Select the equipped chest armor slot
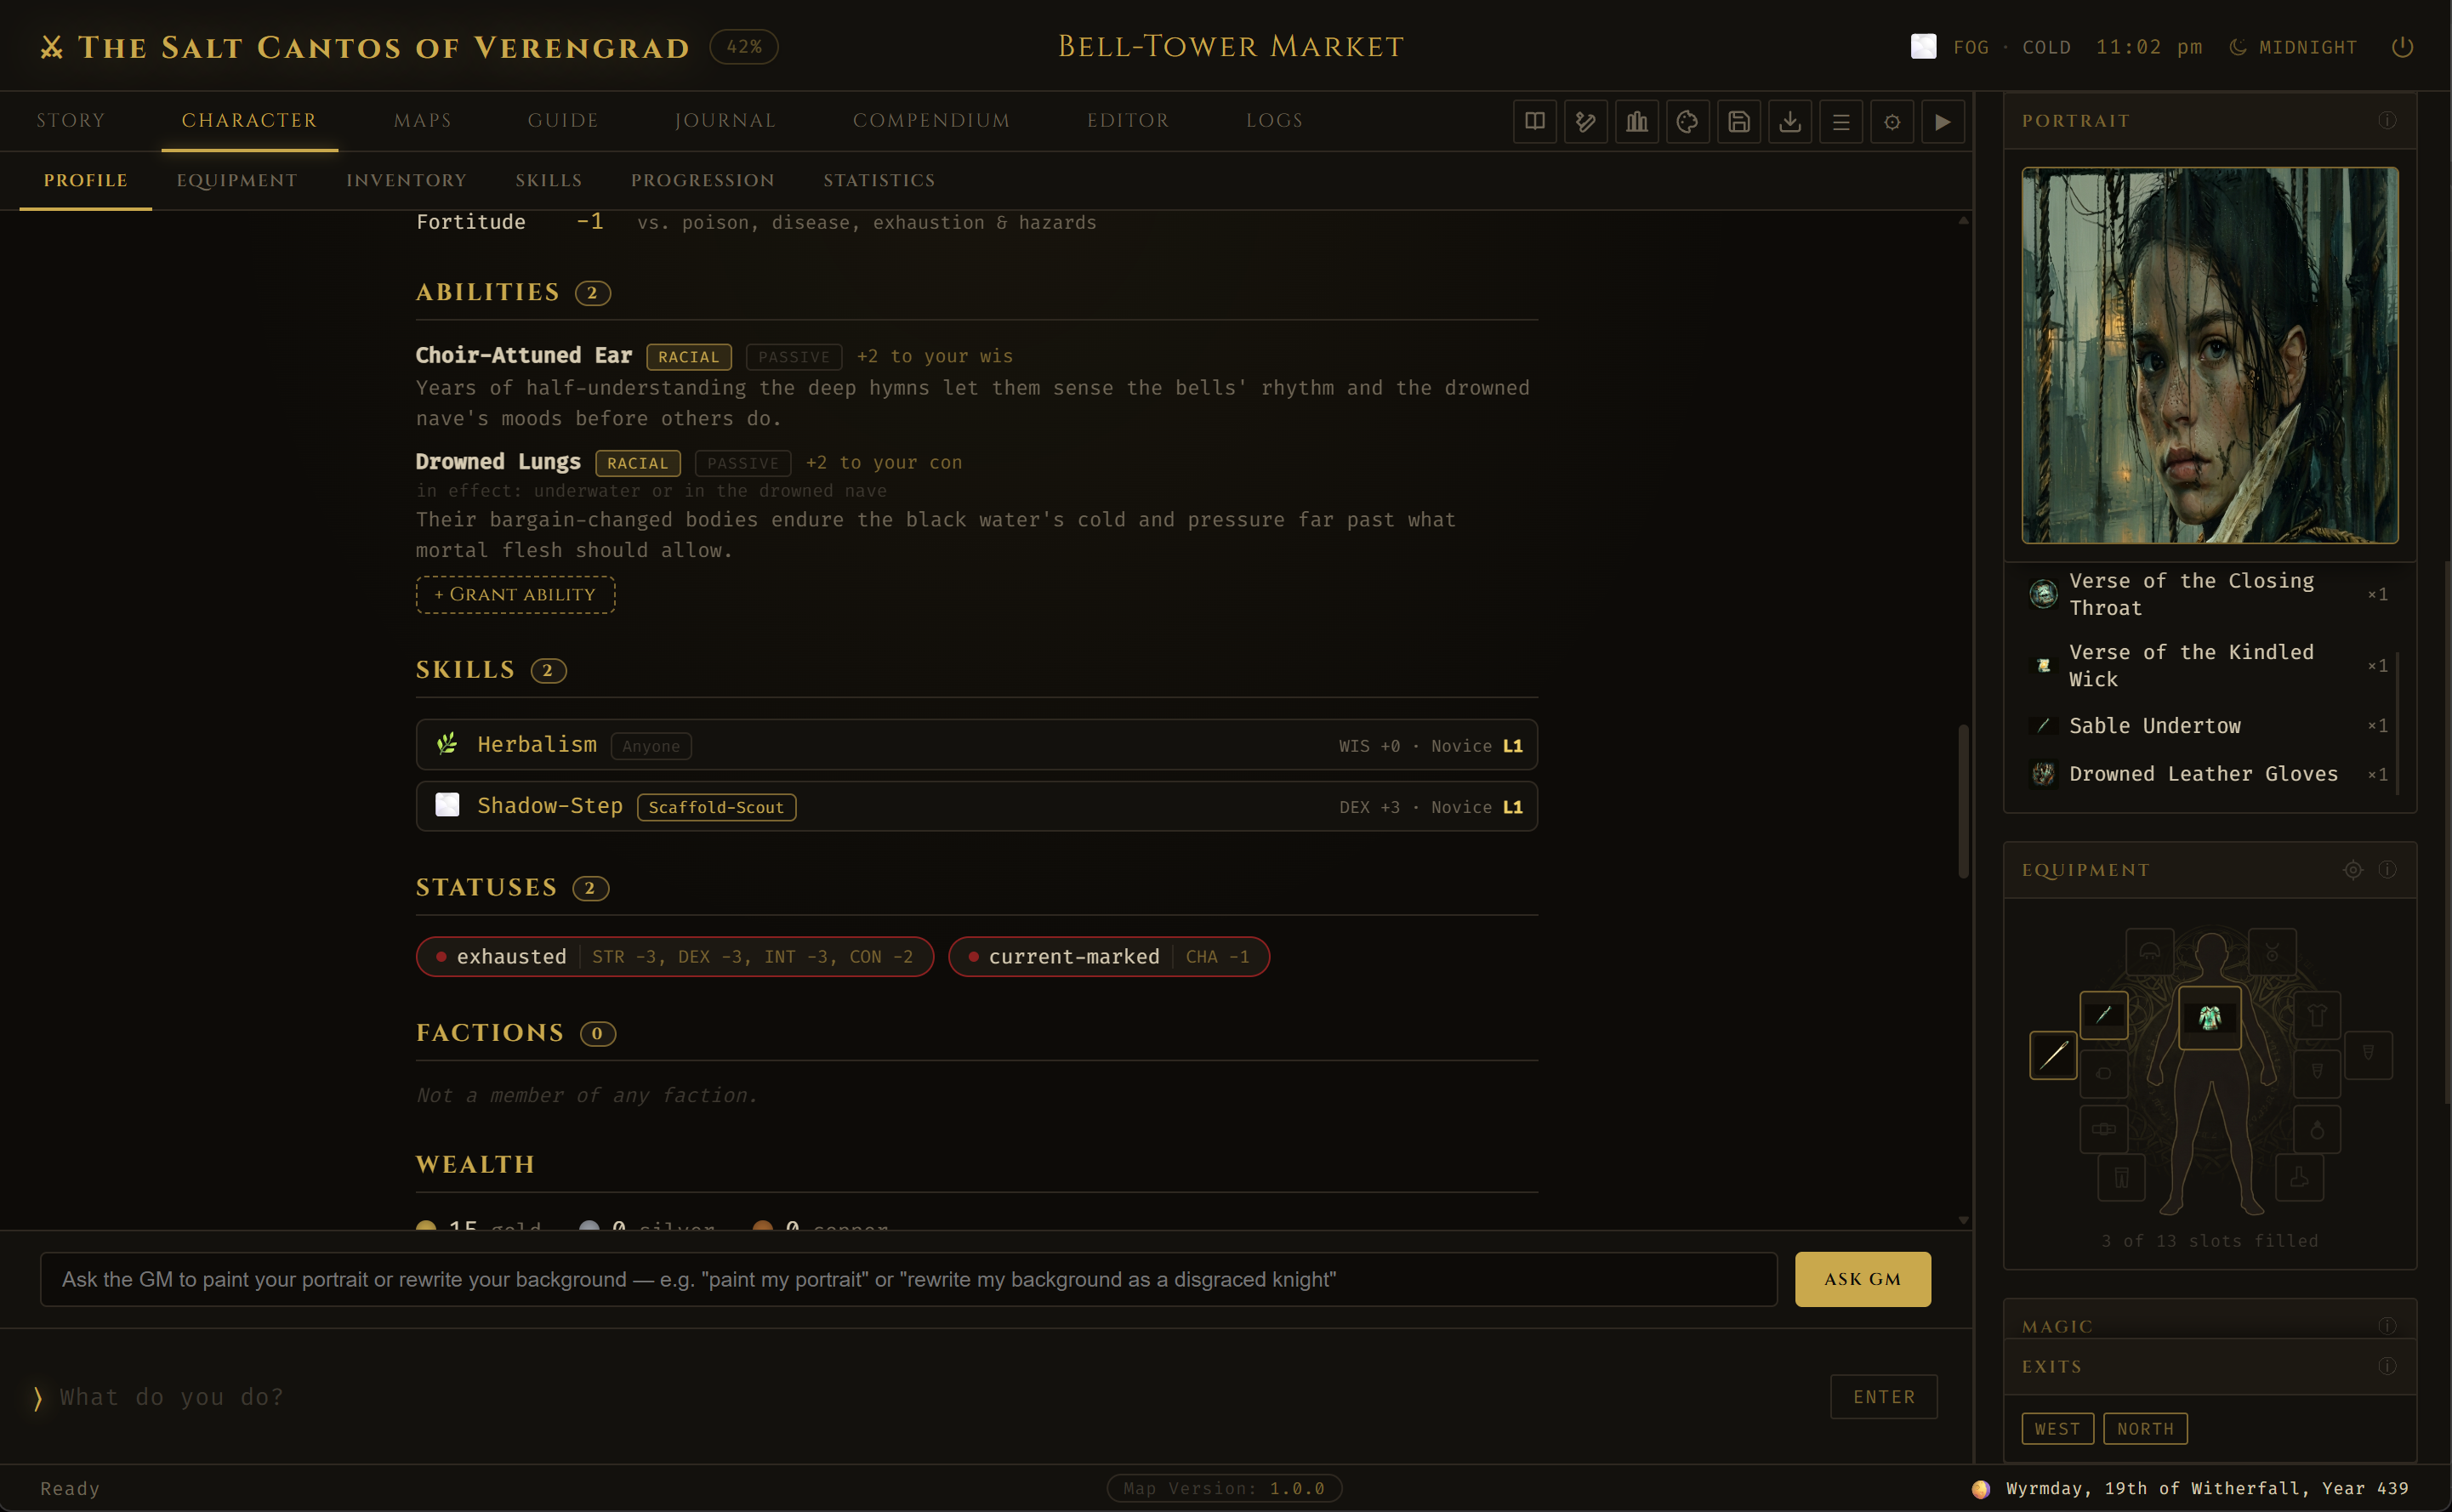Image resolution: width=2452 pixels, height=1512 pixels. (2209, 1018)
